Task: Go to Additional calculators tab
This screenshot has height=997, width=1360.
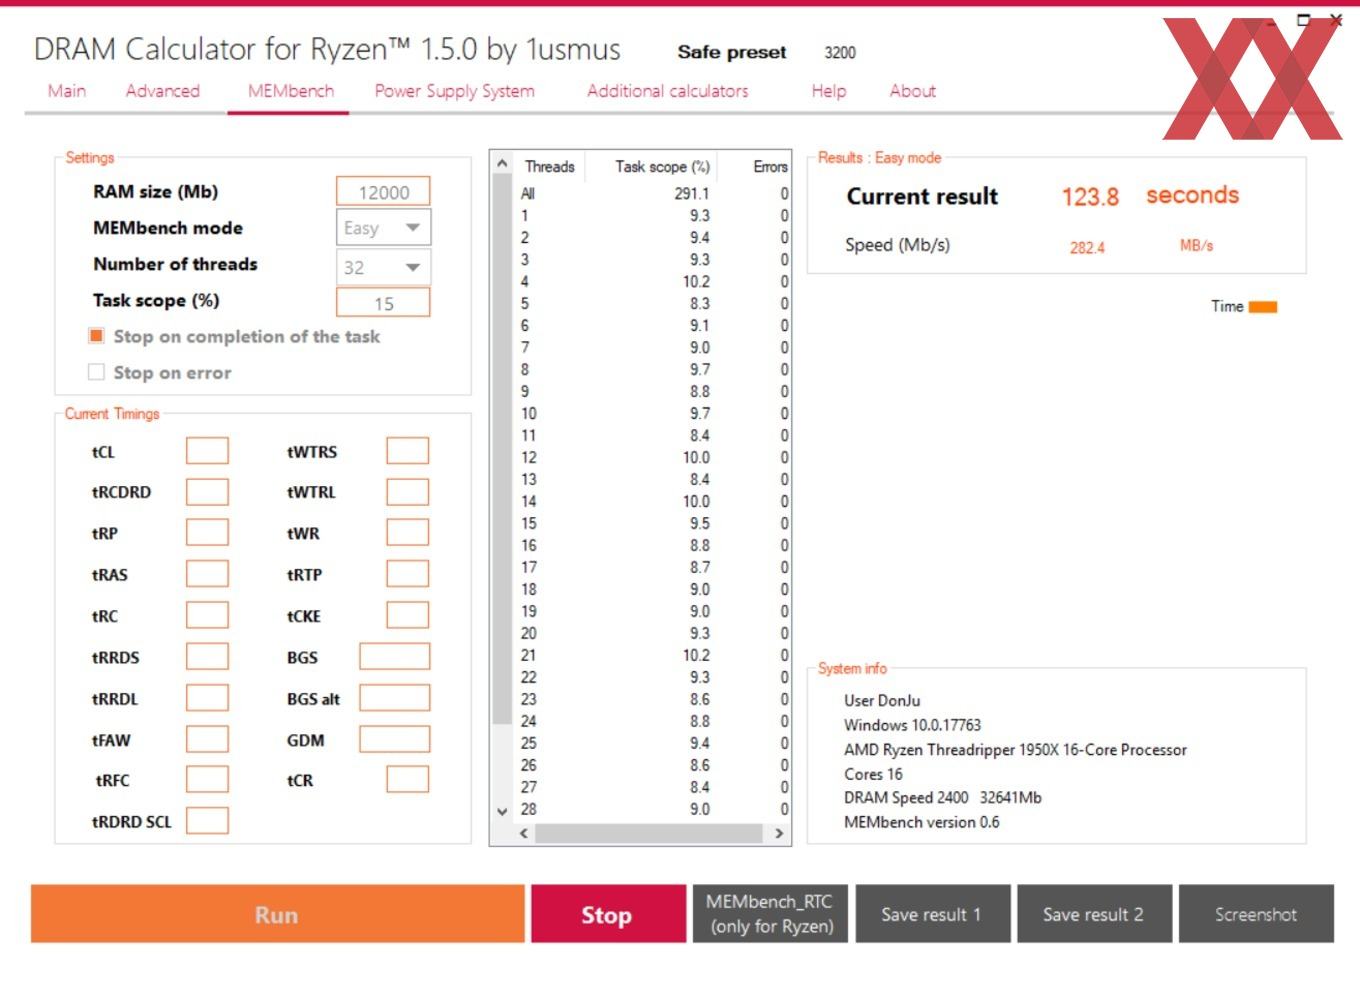Action: click(x=667, y=91)
